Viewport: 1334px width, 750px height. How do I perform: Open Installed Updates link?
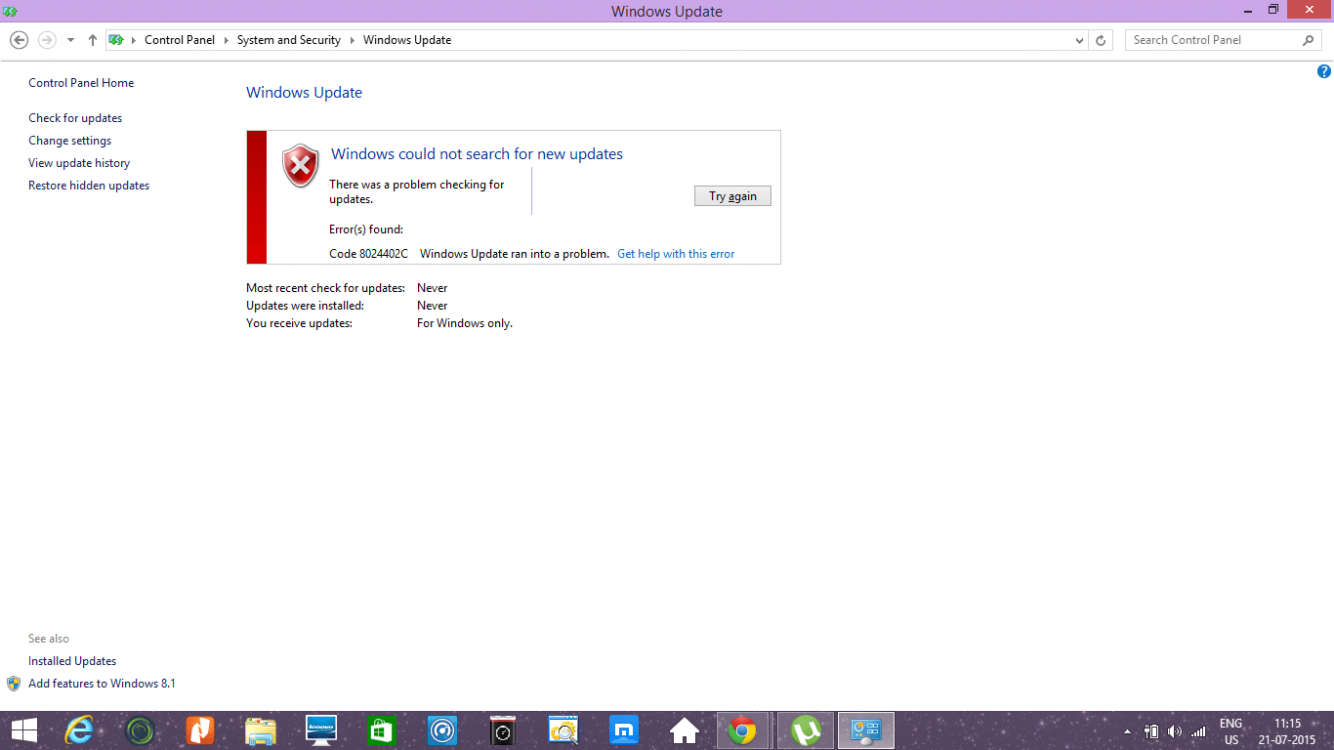pyautogui.click(x=72, y=661)
